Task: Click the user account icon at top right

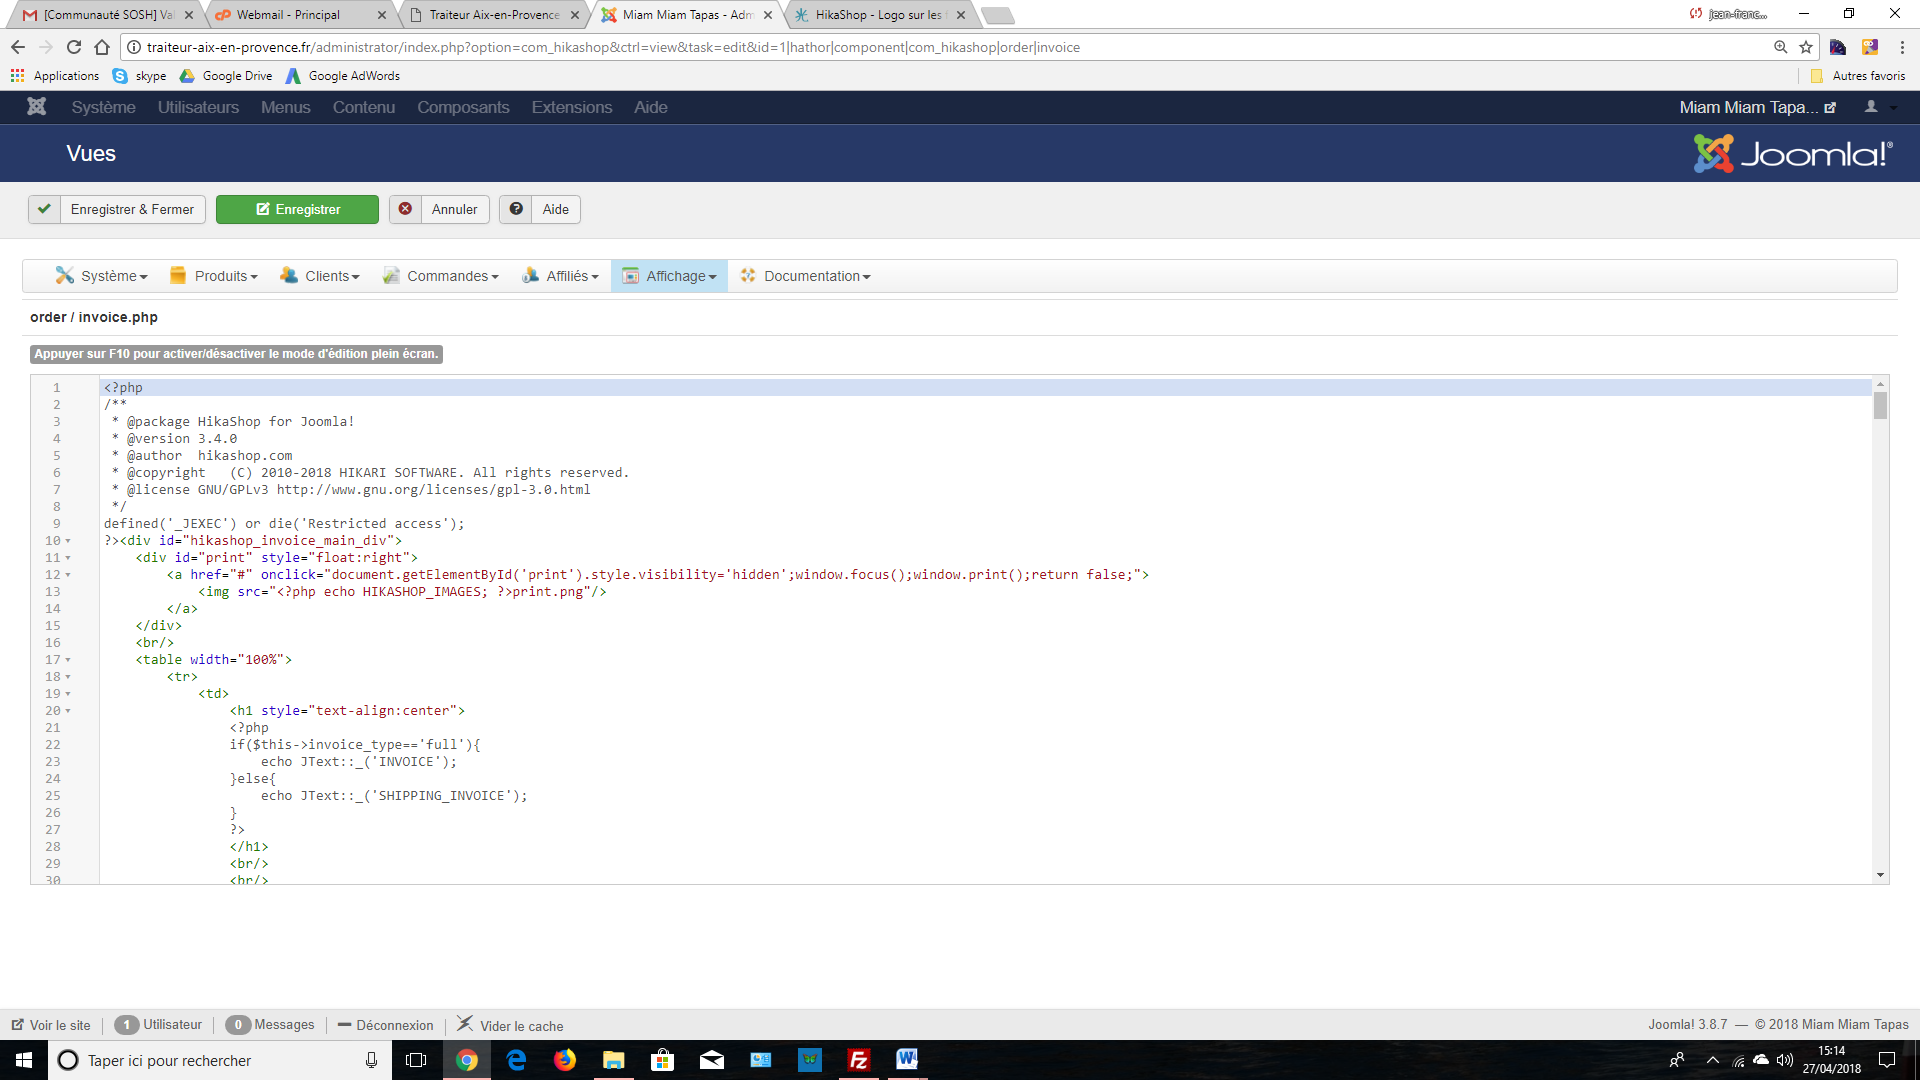Action: point(1871,107)
